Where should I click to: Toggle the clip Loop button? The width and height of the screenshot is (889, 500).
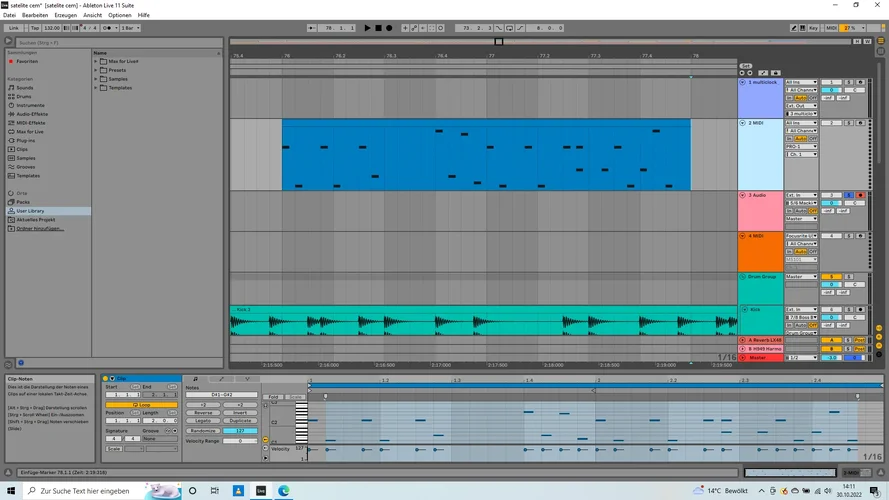[x=141, y=405]
